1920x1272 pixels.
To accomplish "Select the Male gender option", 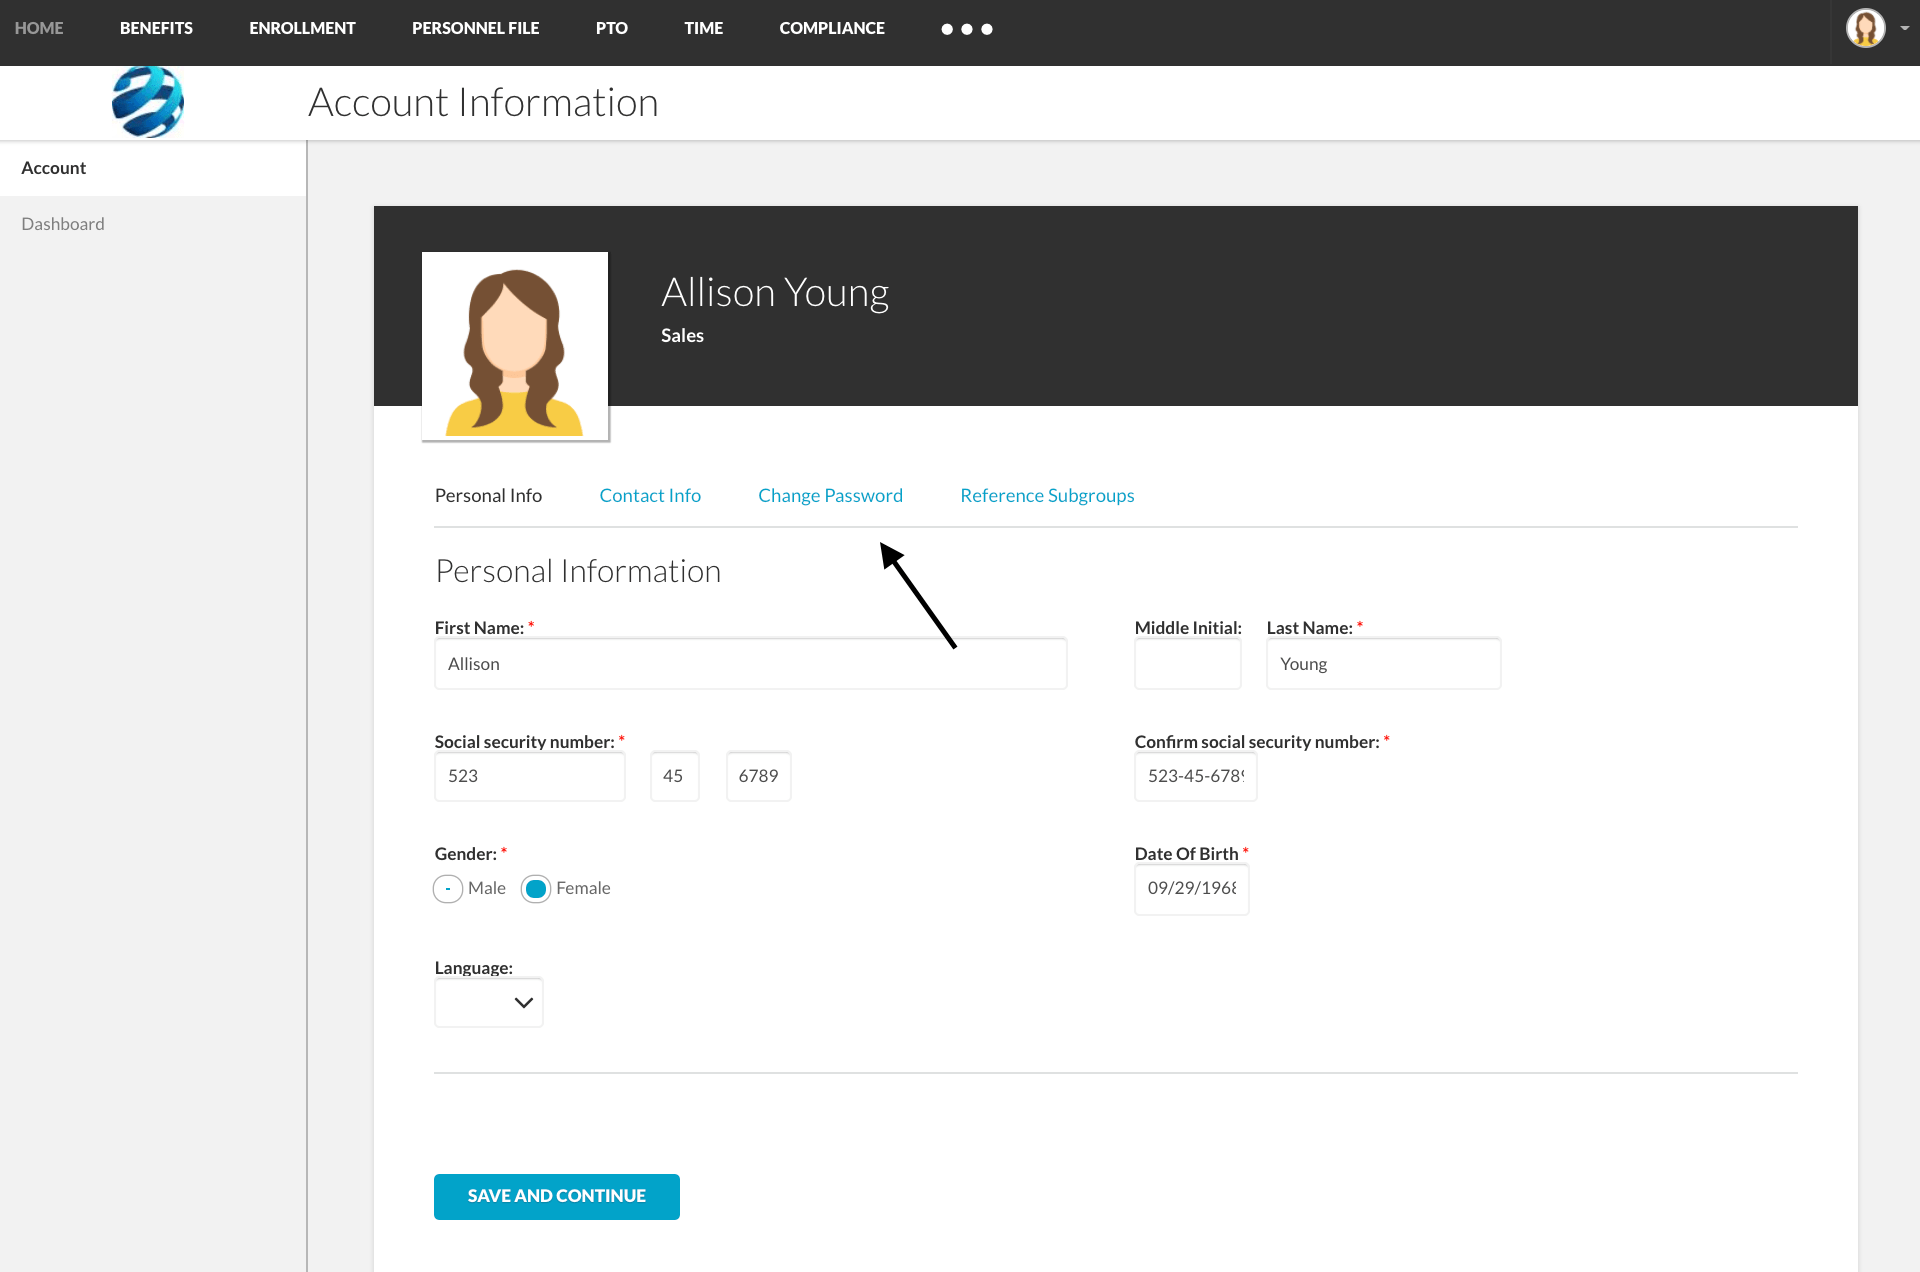I will click(448, 888).
